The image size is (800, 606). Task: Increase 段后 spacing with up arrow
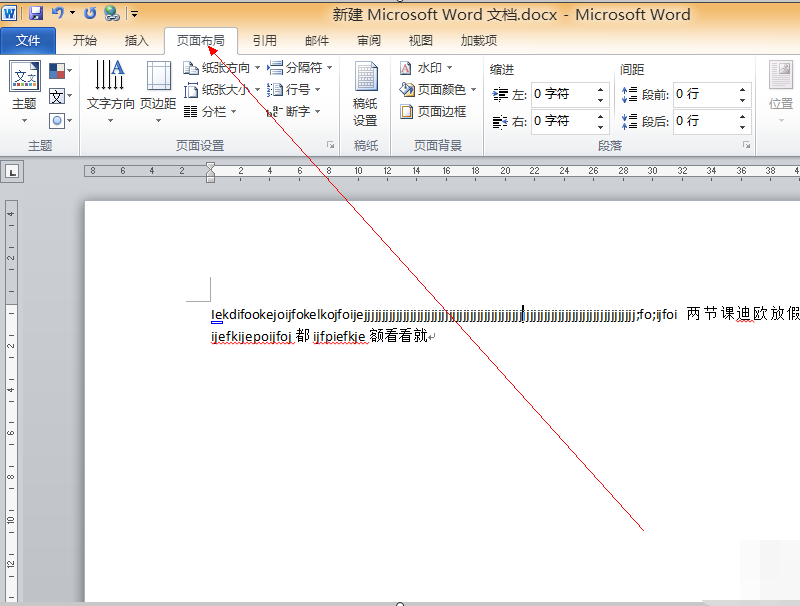pos(742,116)
